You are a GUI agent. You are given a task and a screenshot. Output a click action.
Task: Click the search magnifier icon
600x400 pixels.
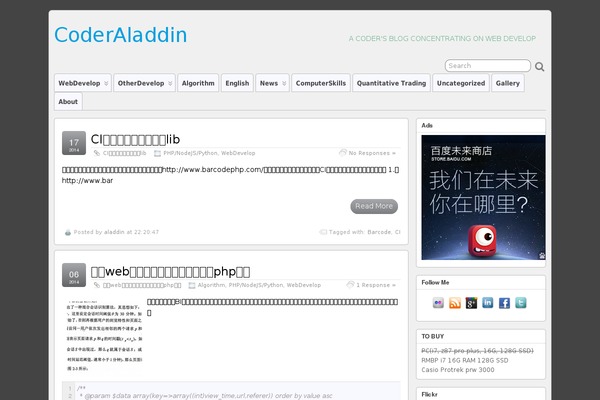(540, 67)
